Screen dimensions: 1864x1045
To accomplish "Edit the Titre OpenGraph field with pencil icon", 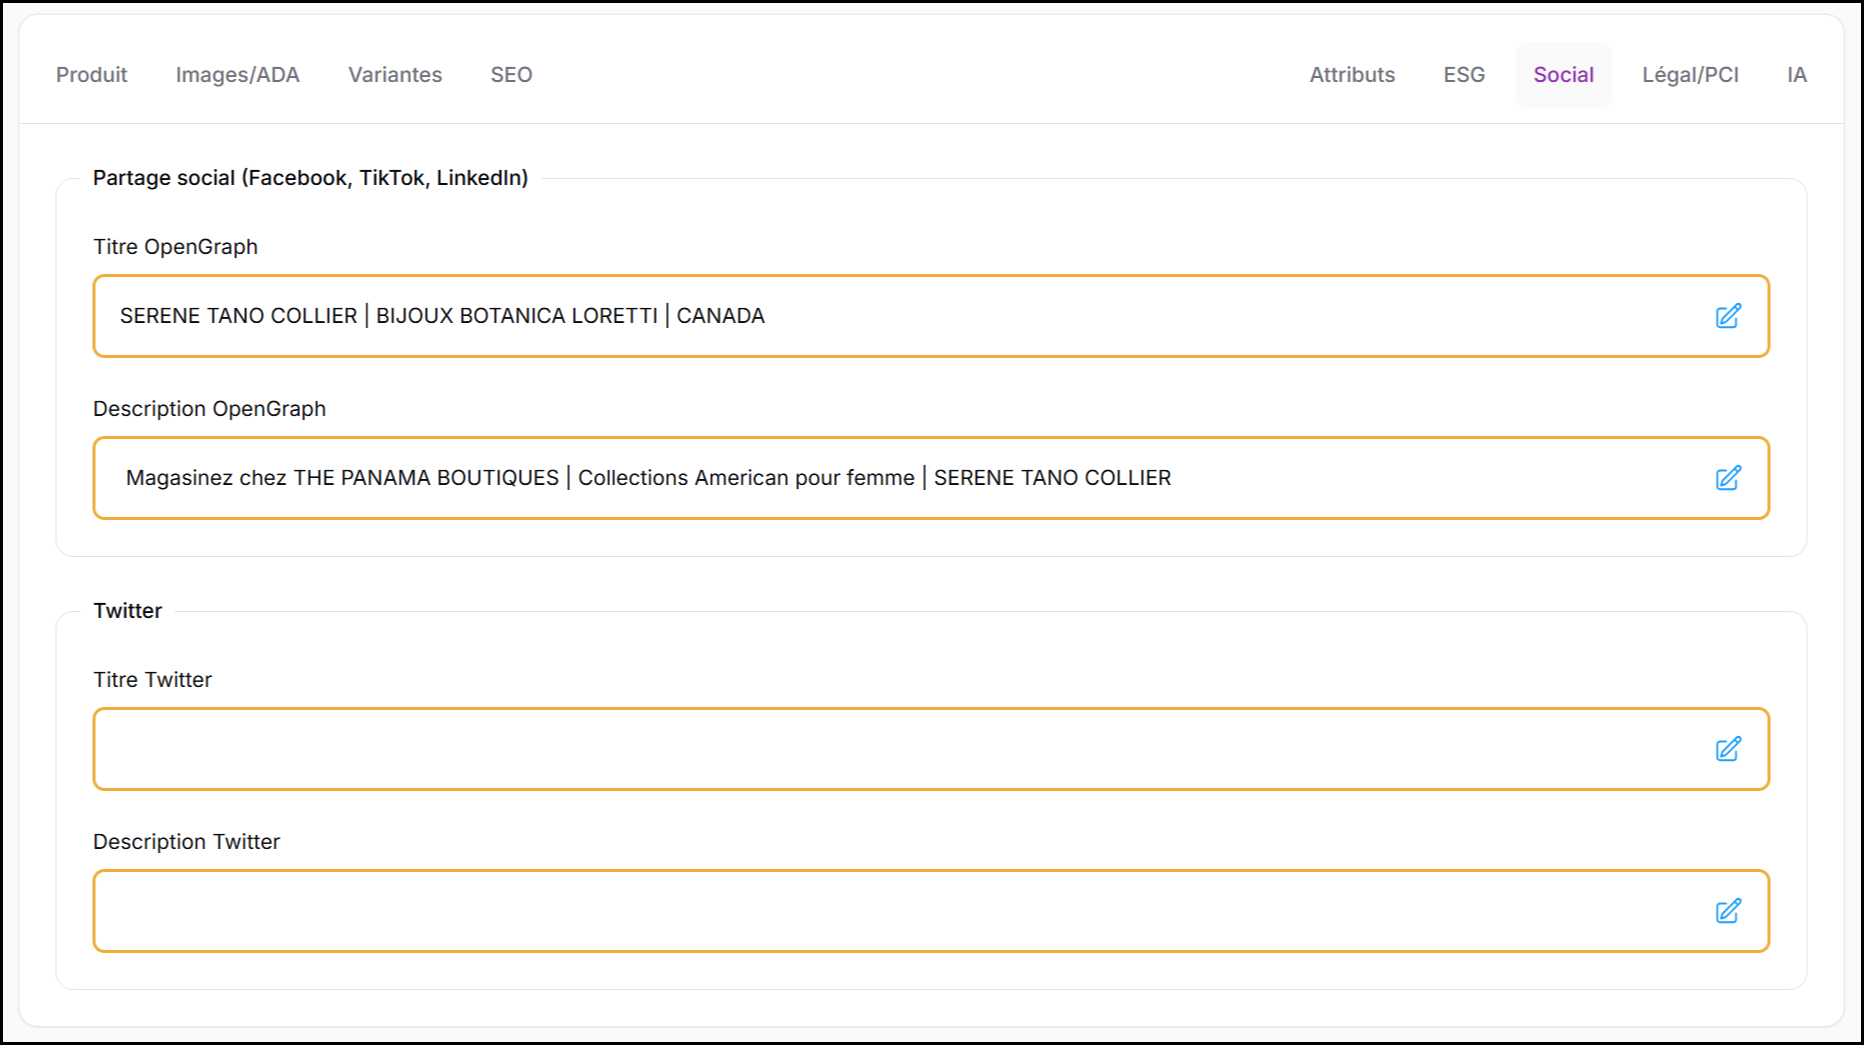I will click(x=1728, y=316).
